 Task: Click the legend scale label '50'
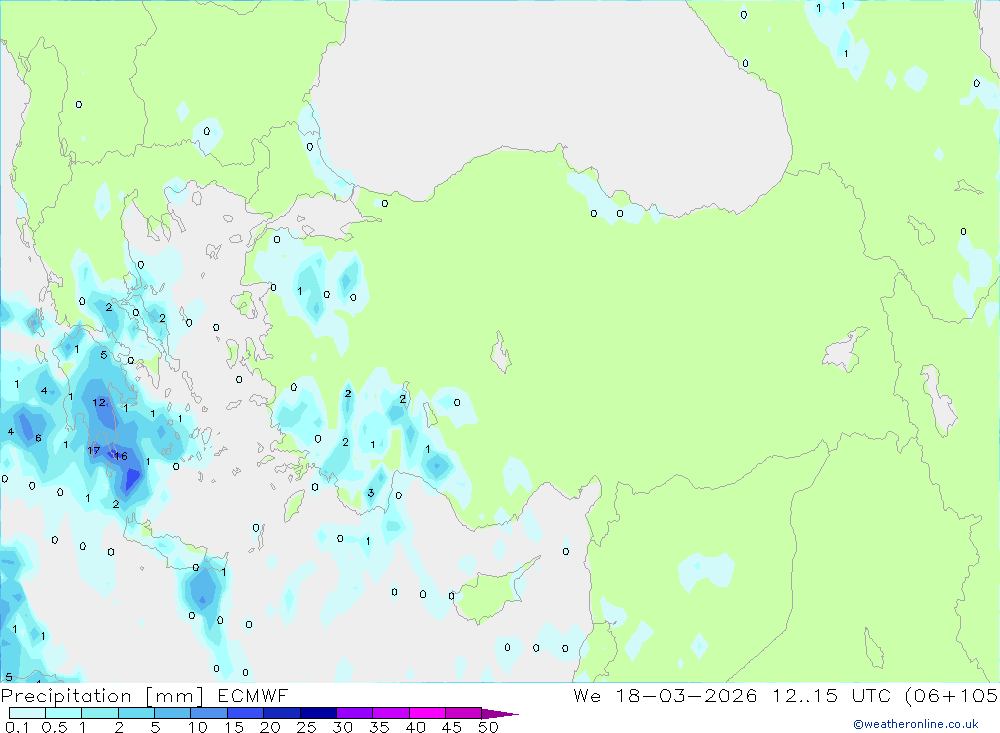489,727
